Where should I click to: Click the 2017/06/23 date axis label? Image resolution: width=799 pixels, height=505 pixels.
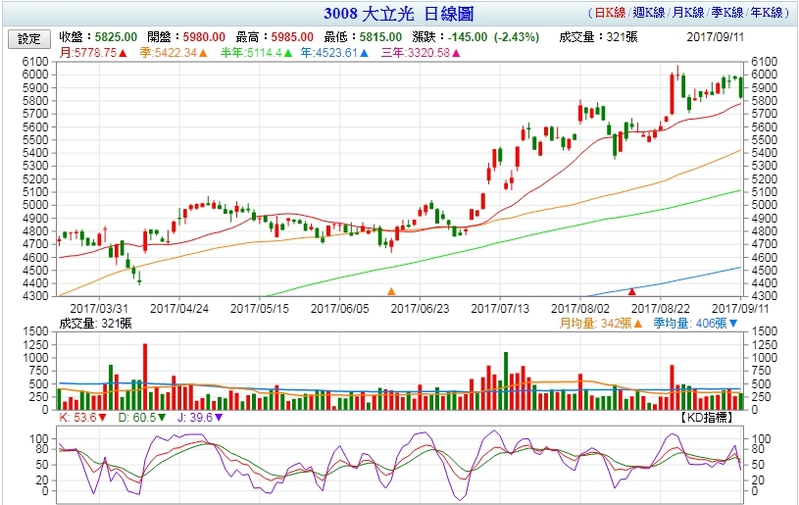(x=420, y=309)
